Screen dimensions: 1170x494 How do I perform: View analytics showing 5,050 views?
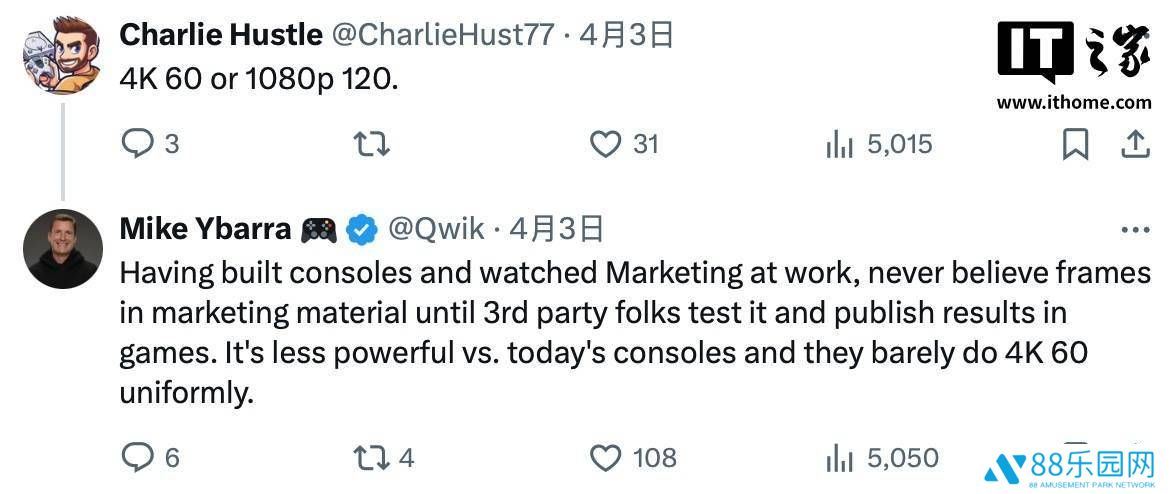838,459
